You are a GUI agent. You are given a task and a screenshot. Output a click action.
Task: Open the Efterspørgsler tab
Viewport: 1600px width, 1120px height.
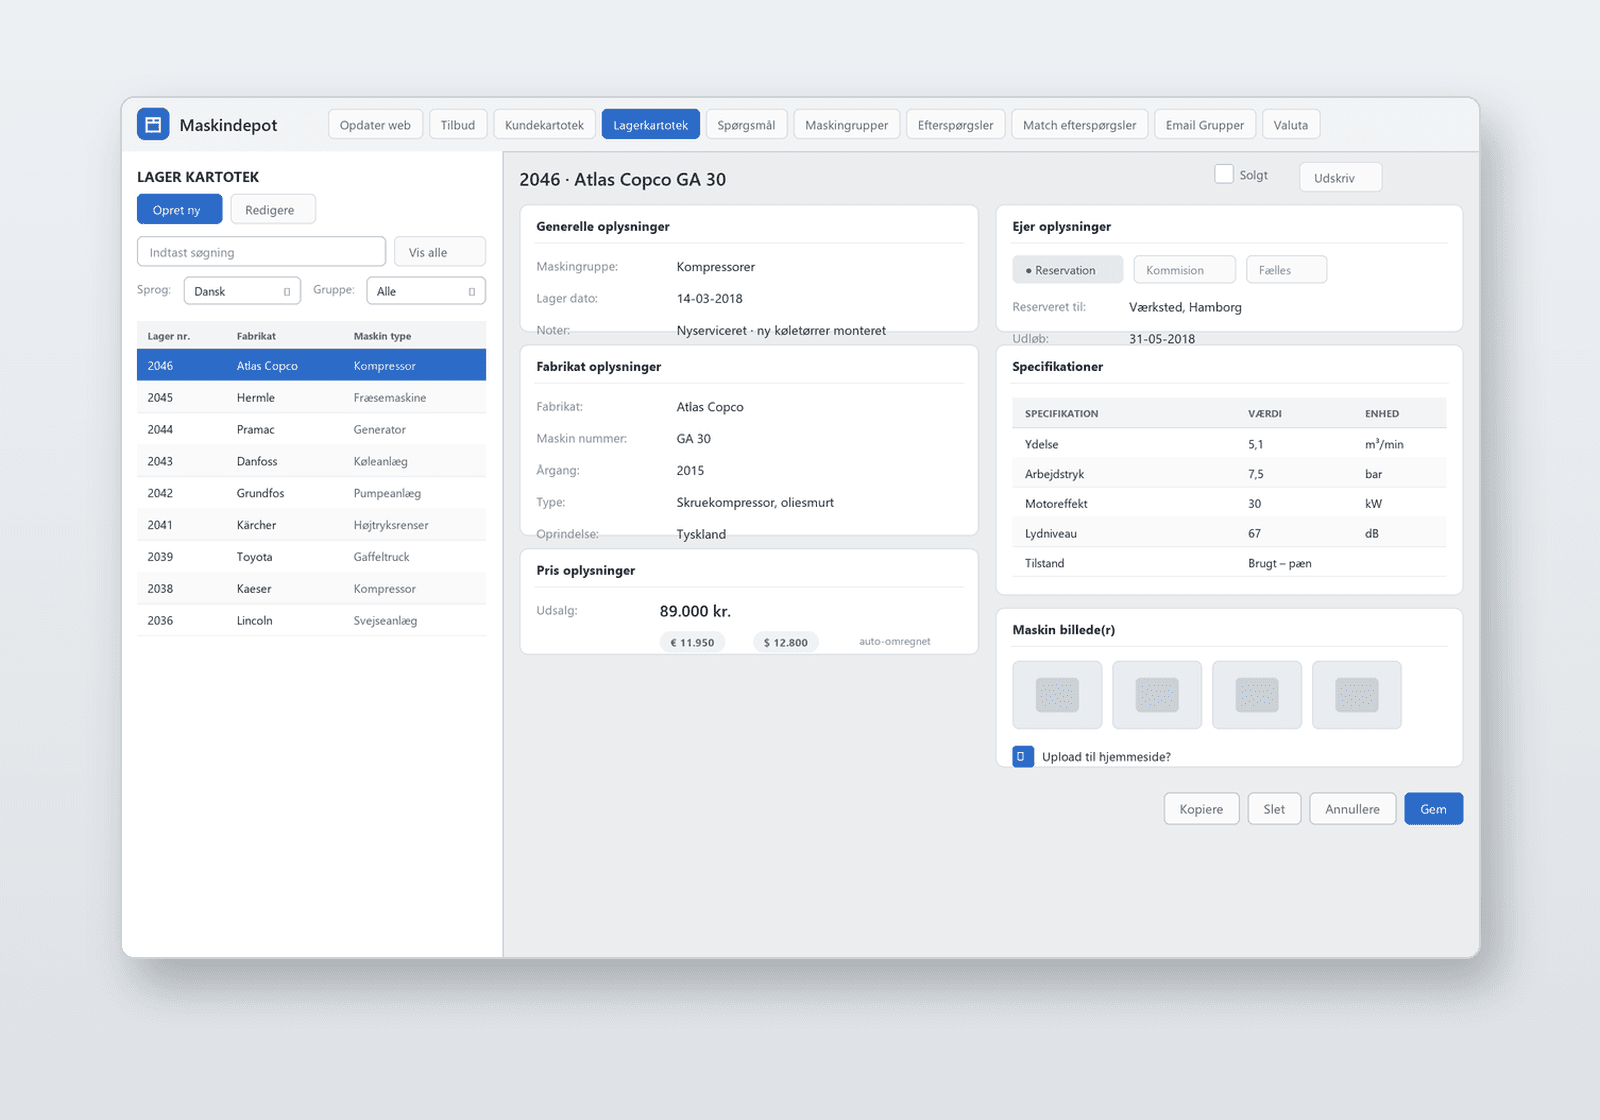[955, 125]
